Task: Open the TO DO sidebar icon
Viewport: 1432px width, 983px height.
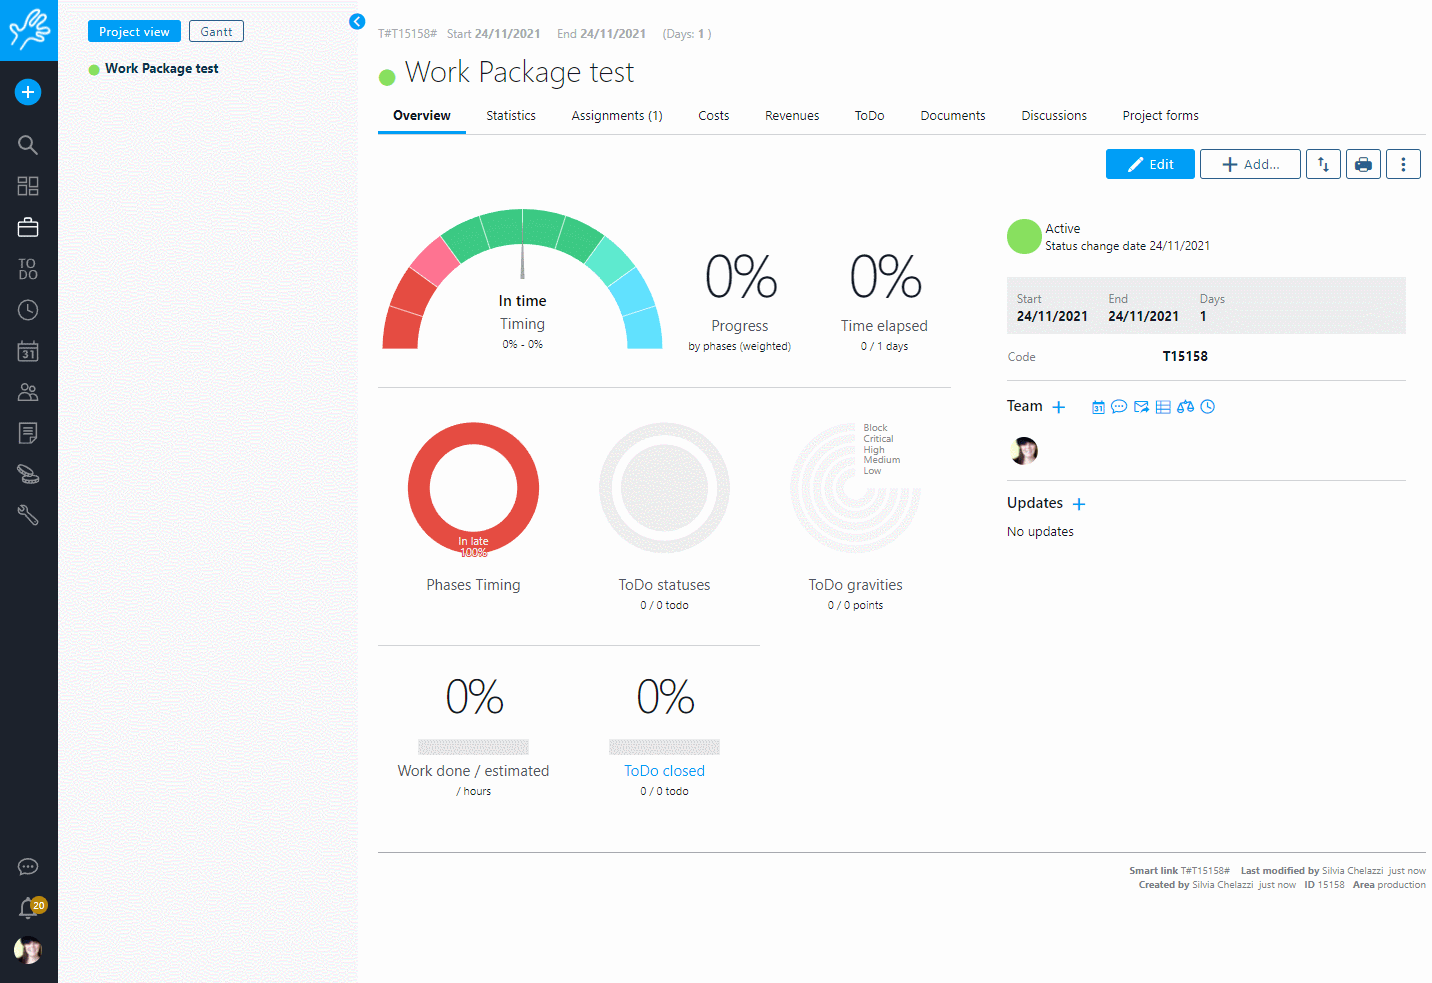Action: [x=28, y=269]
